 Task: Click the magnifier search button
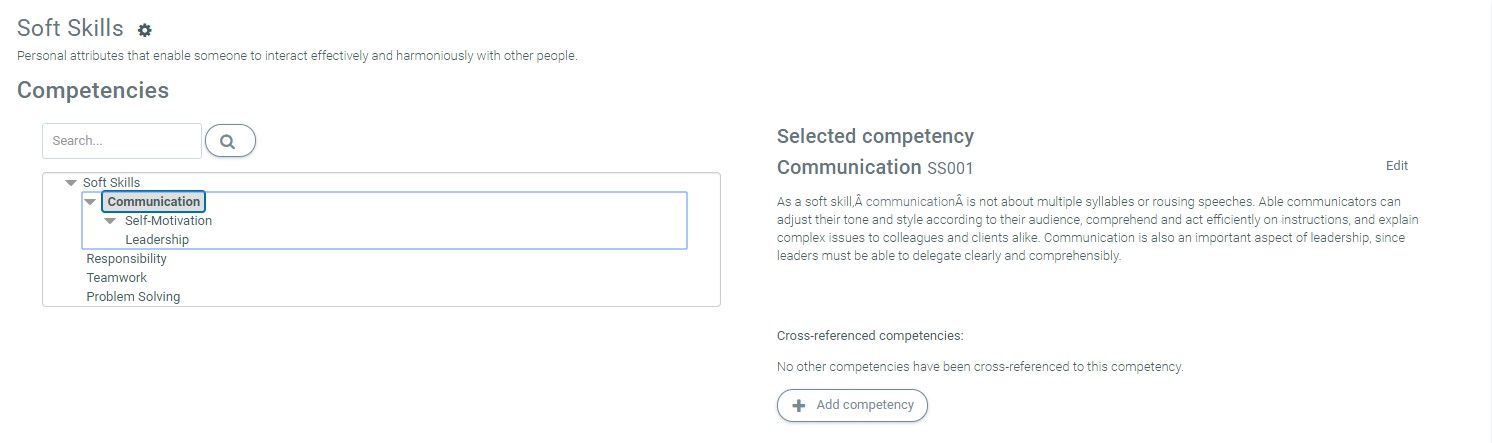point(230,141)
